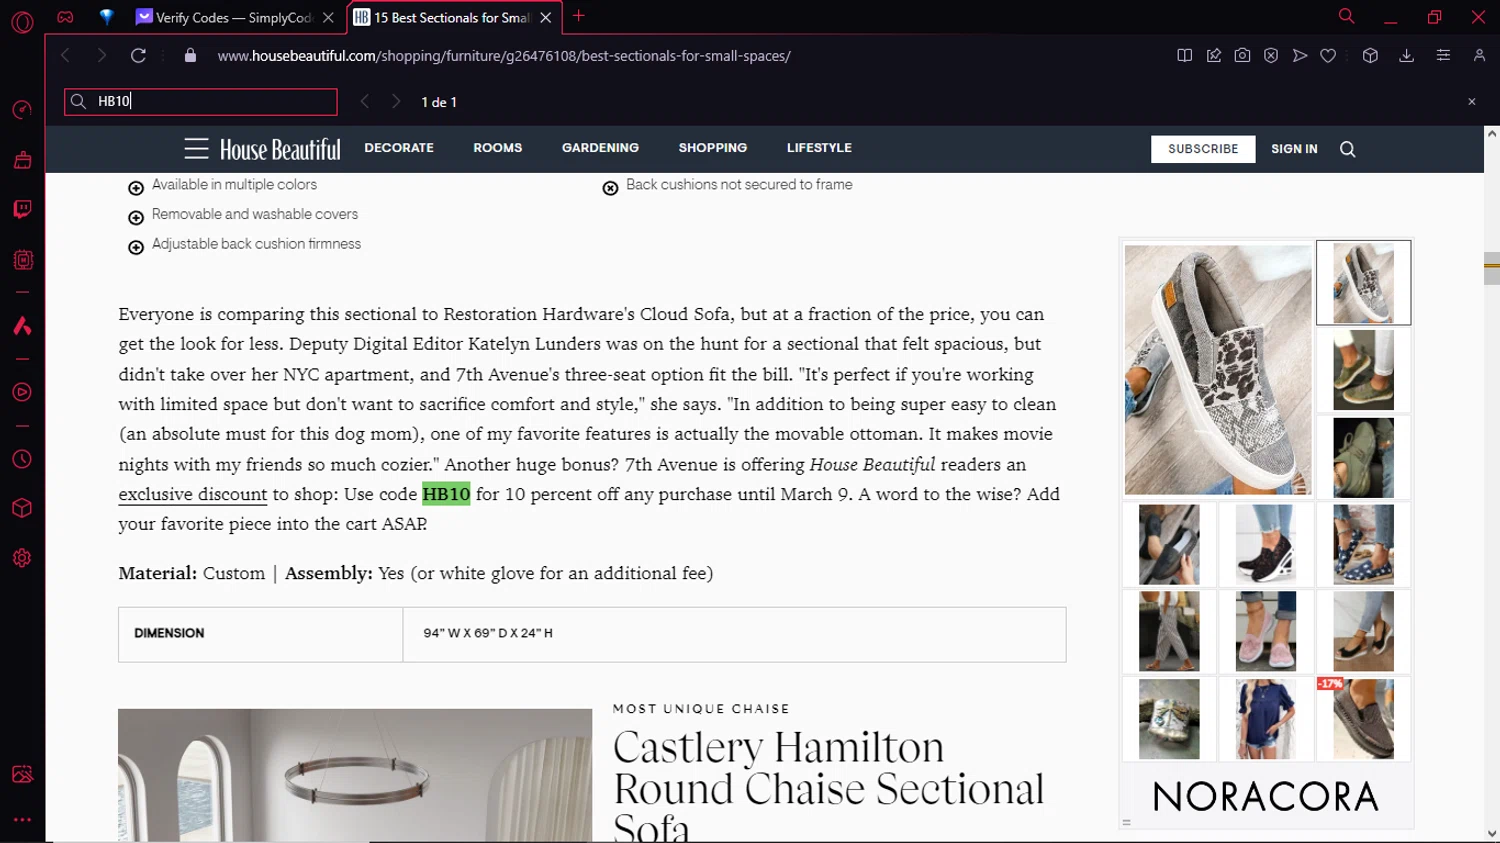Open a new tab with plus button

pyautogui.click(x=578, y=16)
